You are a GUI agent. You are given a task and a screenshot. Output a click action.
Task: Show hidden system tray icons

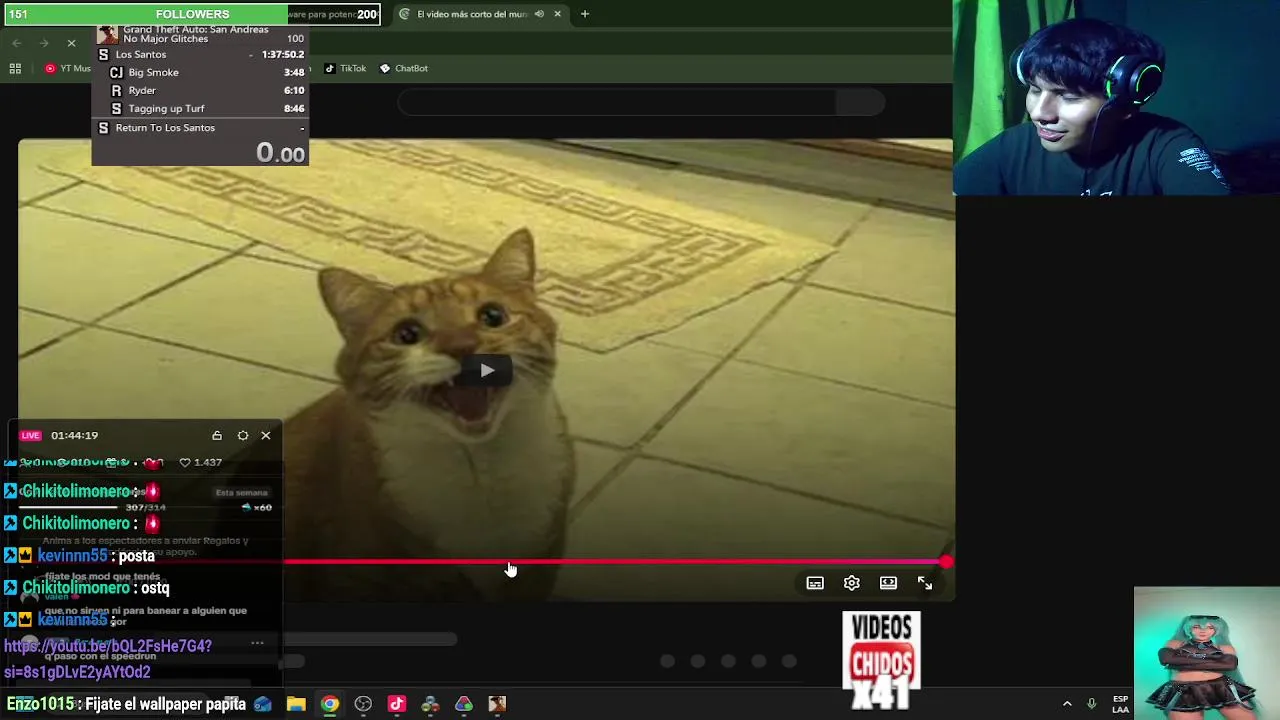[x=1067, y=704]
